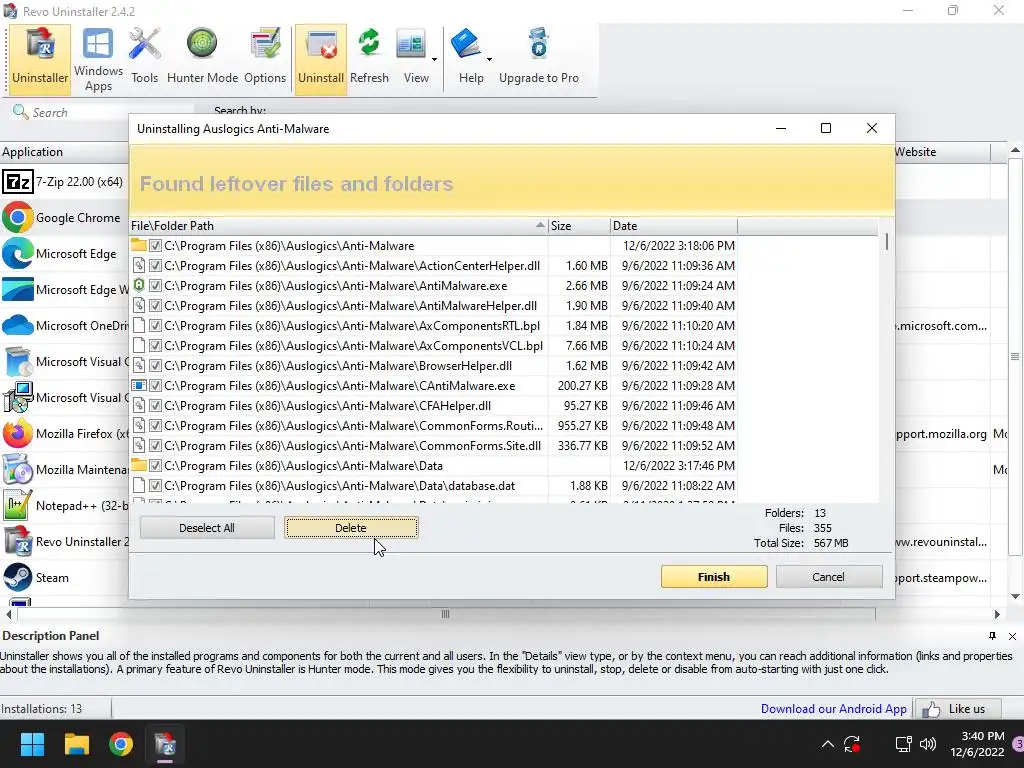1024x768 pixels.
Task: Close the Description Panel
Action: pos(1012,636)
